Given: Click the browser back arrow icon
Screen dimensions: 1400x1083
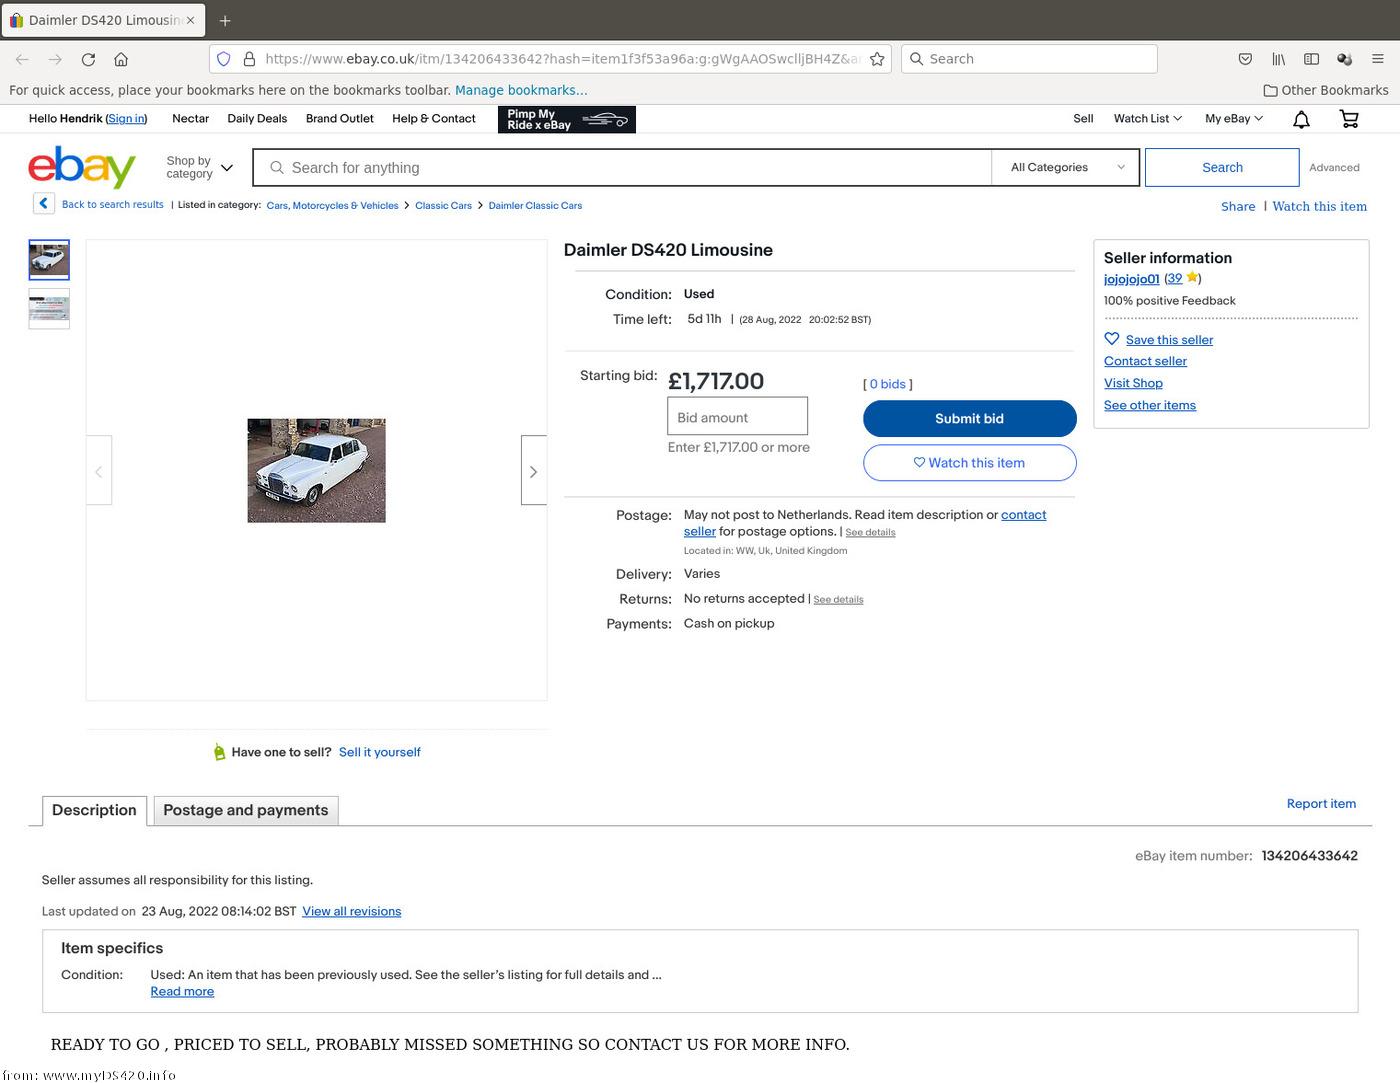Looking at the screenshot, I should (x=22, y=59).
